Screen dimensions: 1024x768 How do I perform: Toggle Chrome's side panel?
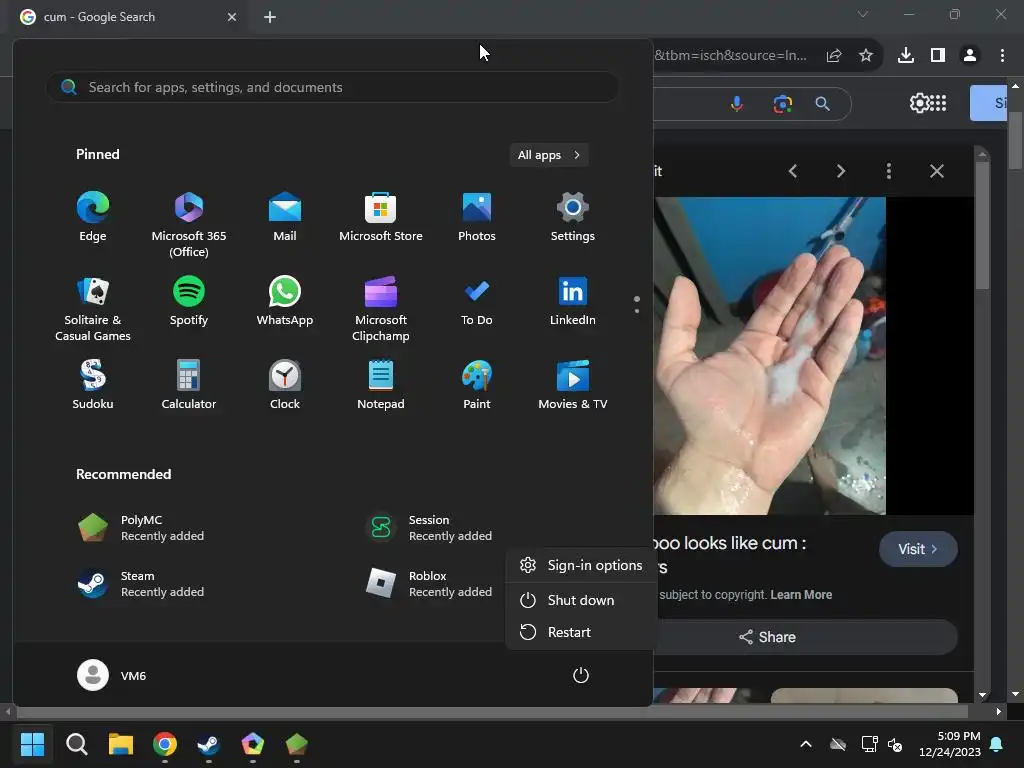[x=938, y=56]
